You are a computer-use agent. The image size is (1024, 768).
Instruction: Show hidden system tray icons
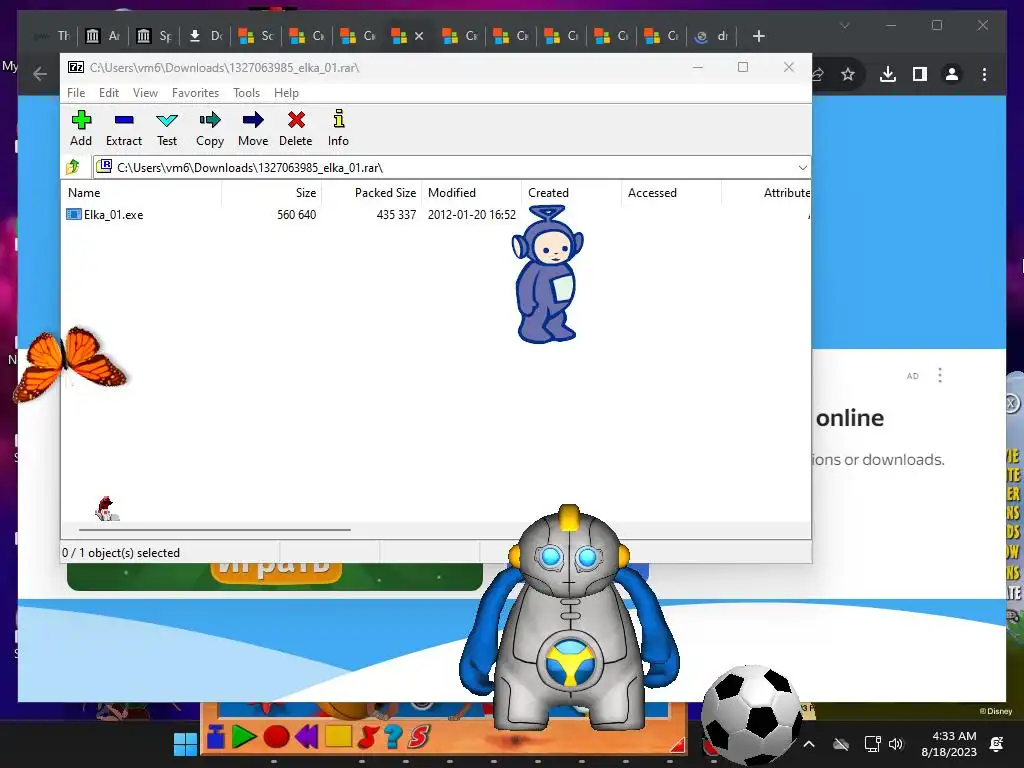pyautogui.click(x=808, y=744)
